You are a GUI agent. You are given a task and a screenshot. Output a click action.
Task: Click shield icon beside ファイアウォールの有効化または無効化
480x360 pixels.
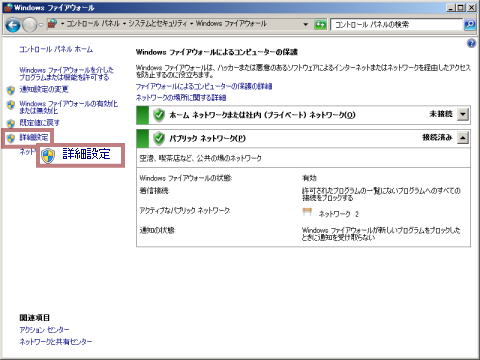11,105
